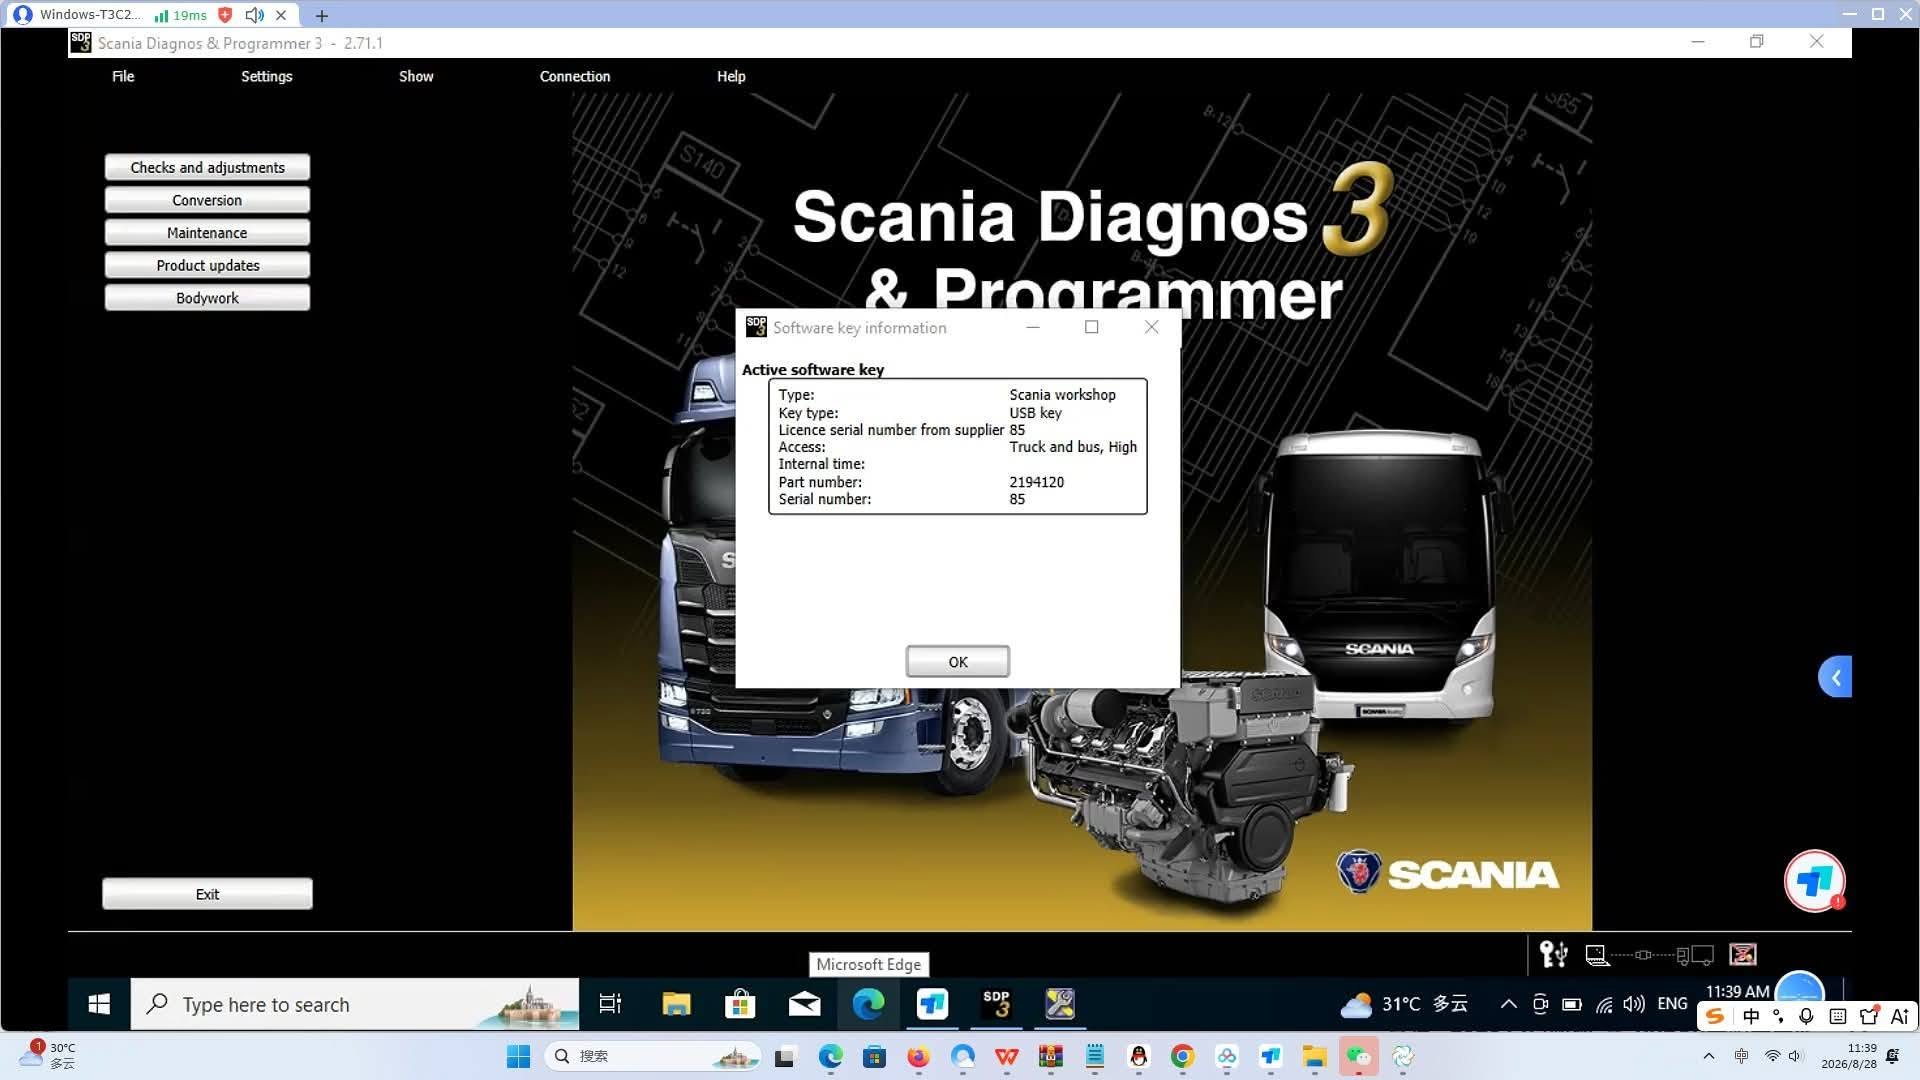
Task: Open the host clock showing 2026/8/28
Action: tap(1849, 1056)
